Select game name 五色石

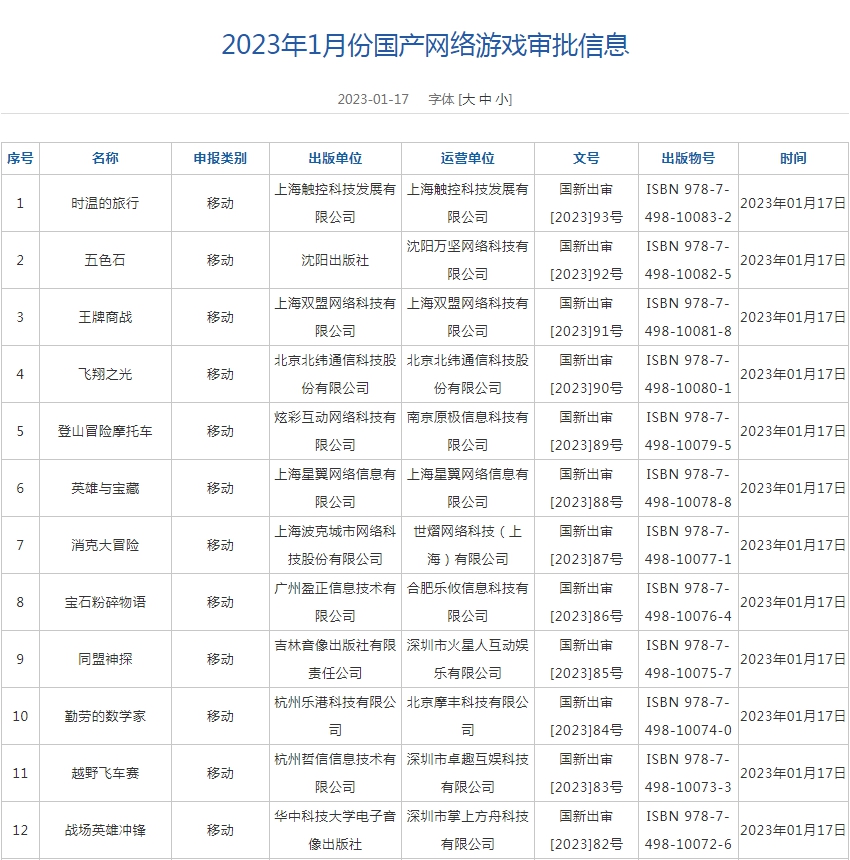pyautogui.click(x=105, y=261)
